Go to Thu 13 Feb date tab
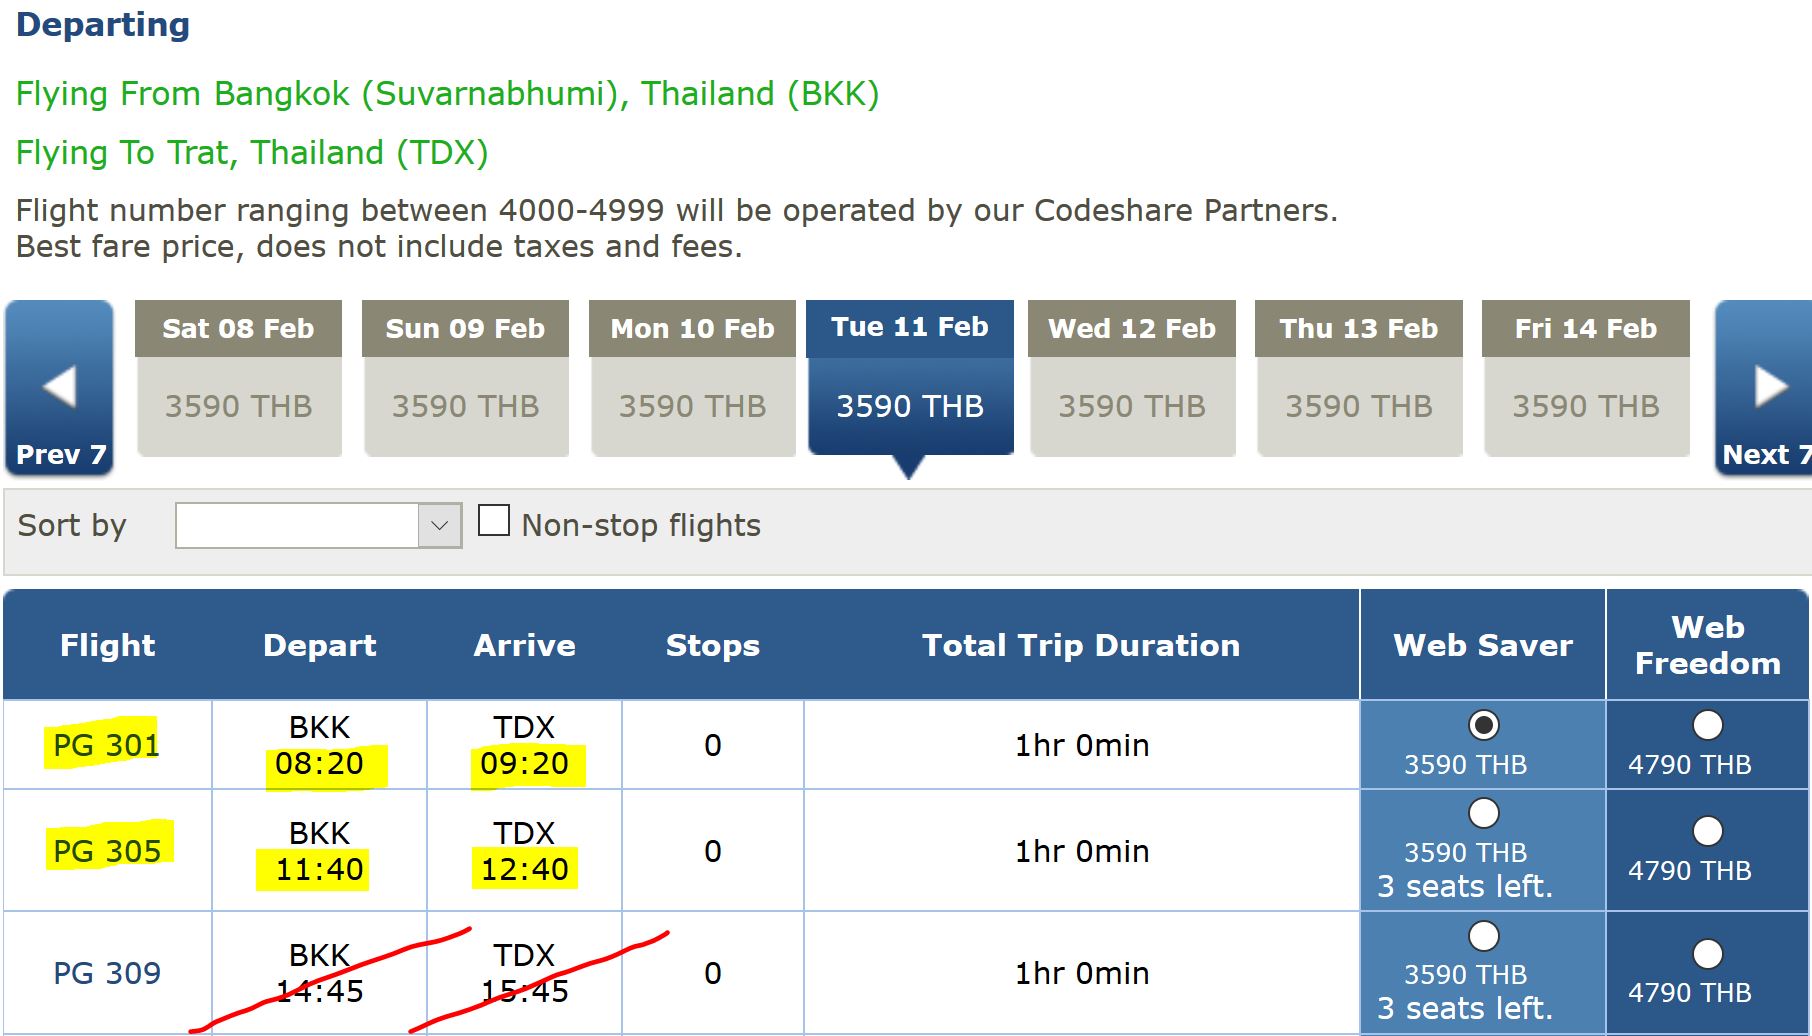Image resolution: width=1812 pixels, height=1036 pixels. click(x=1359, y=379)
